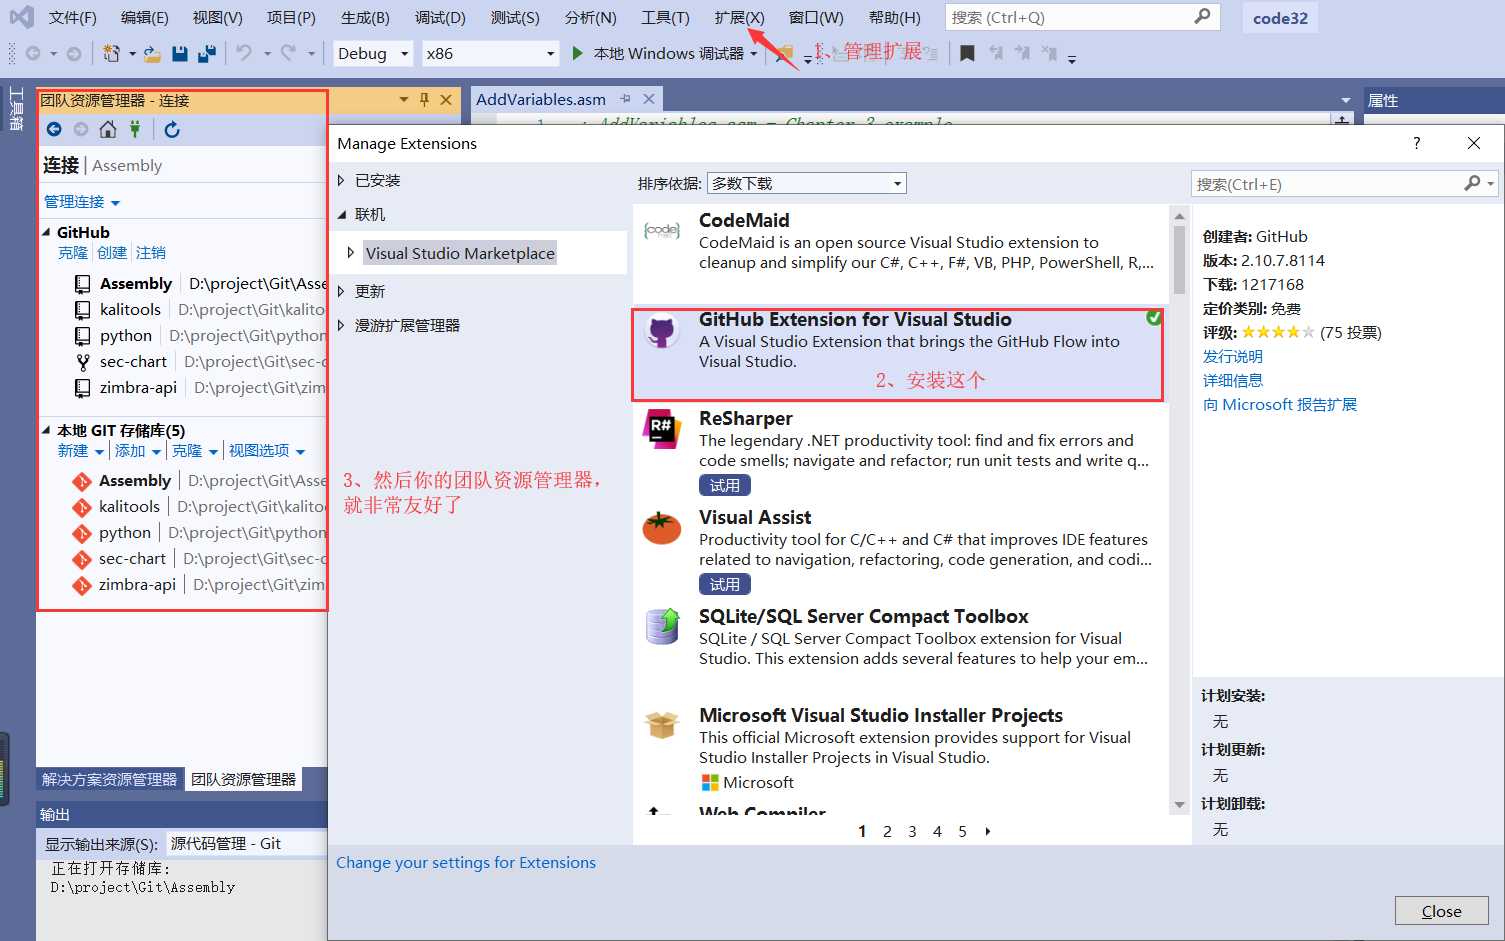
Task: Close the AddVariables.asm tab
Action: [x=649, y=99]
